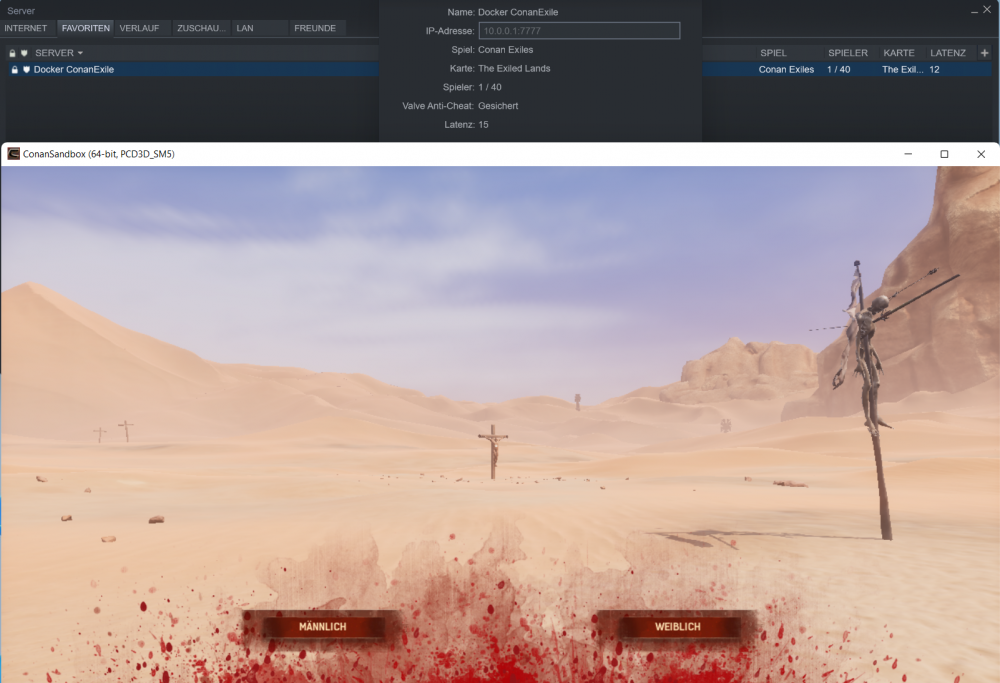Choose WEIBLICH character gender

pyautogui.click(x=677, y=627)
